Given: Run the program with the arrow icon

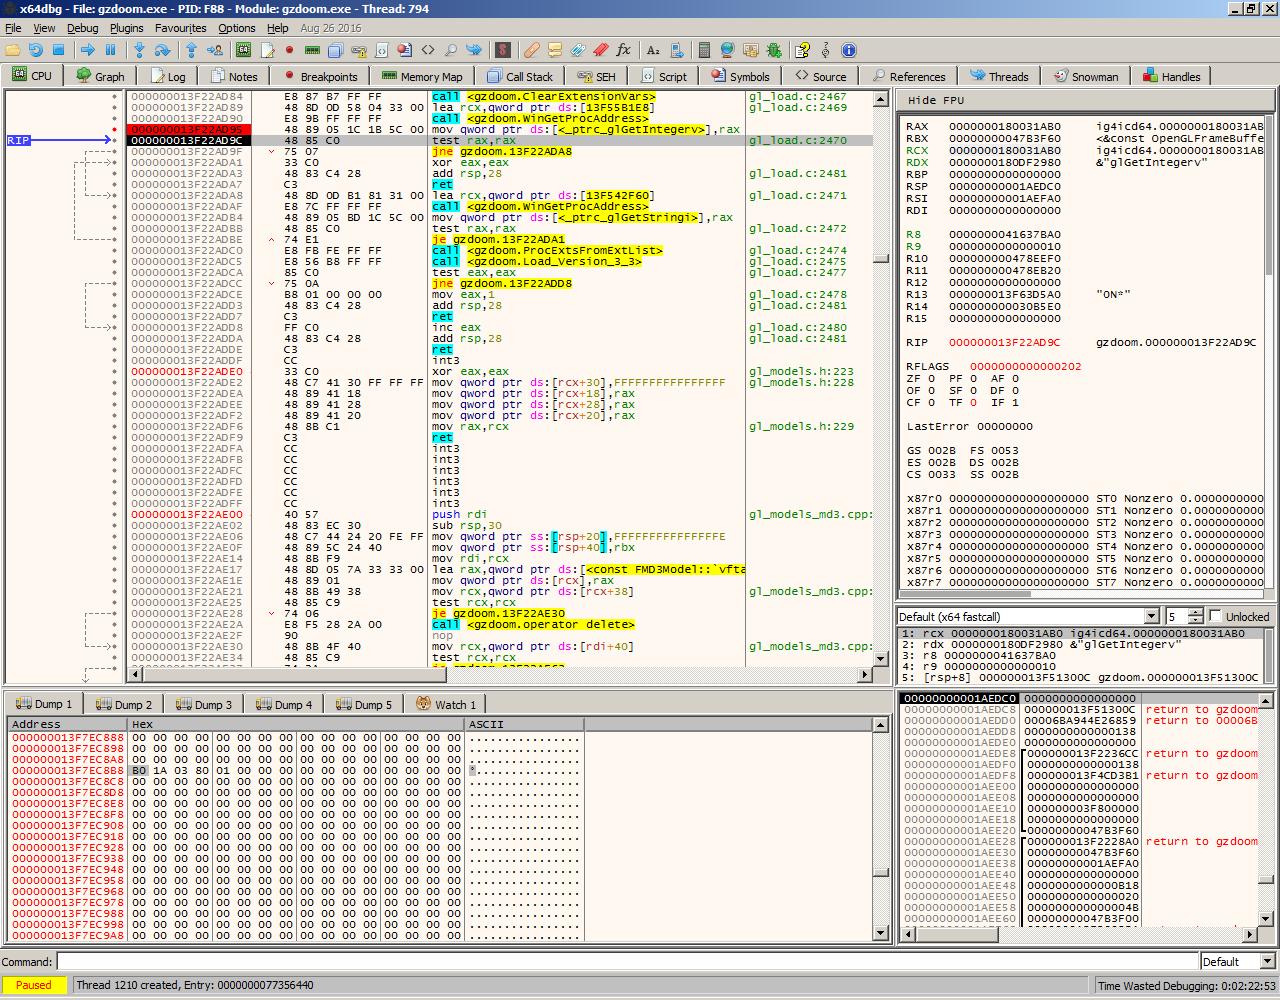Looking at the screenshot, I should click(87, 49).
